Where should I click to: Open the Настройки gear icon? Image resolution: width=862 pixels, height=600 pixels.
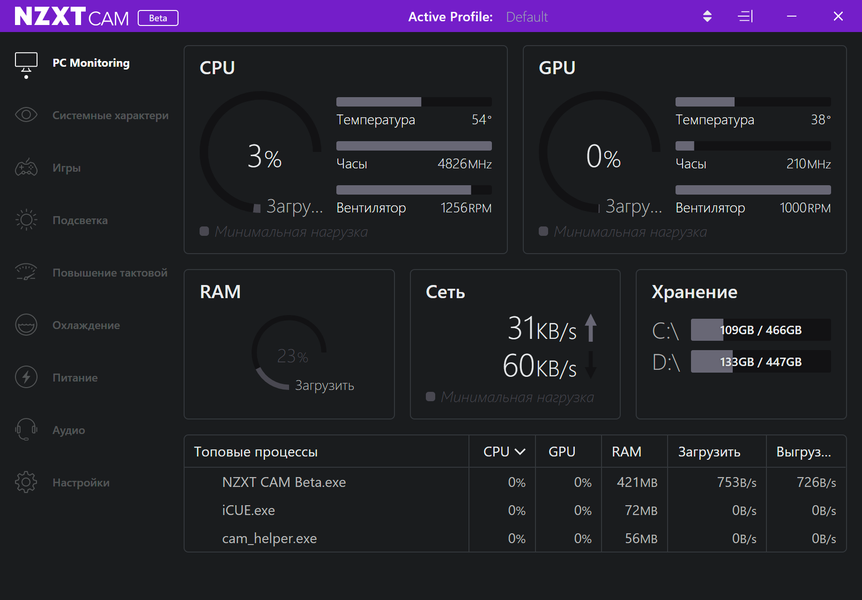[x=26, y=482]
